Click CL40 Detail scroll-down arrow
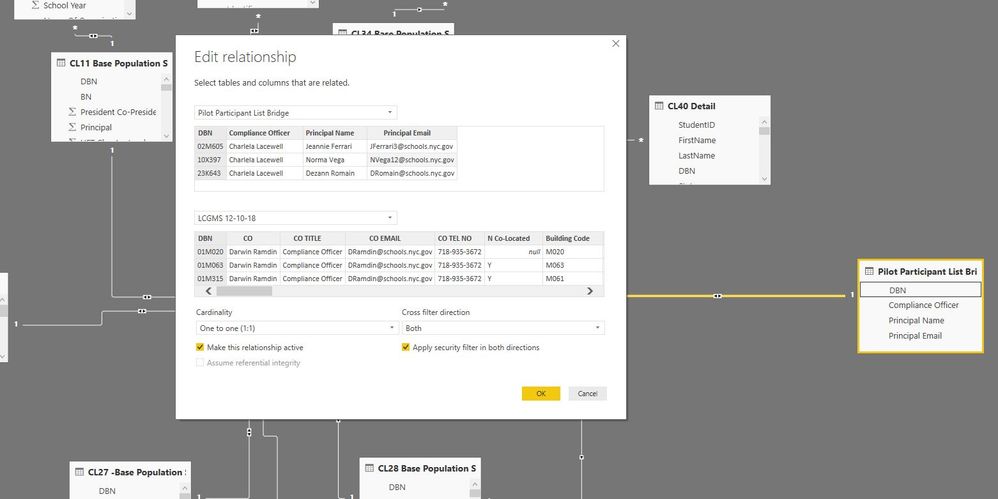The image size is (998, 499). pos(764,179)
